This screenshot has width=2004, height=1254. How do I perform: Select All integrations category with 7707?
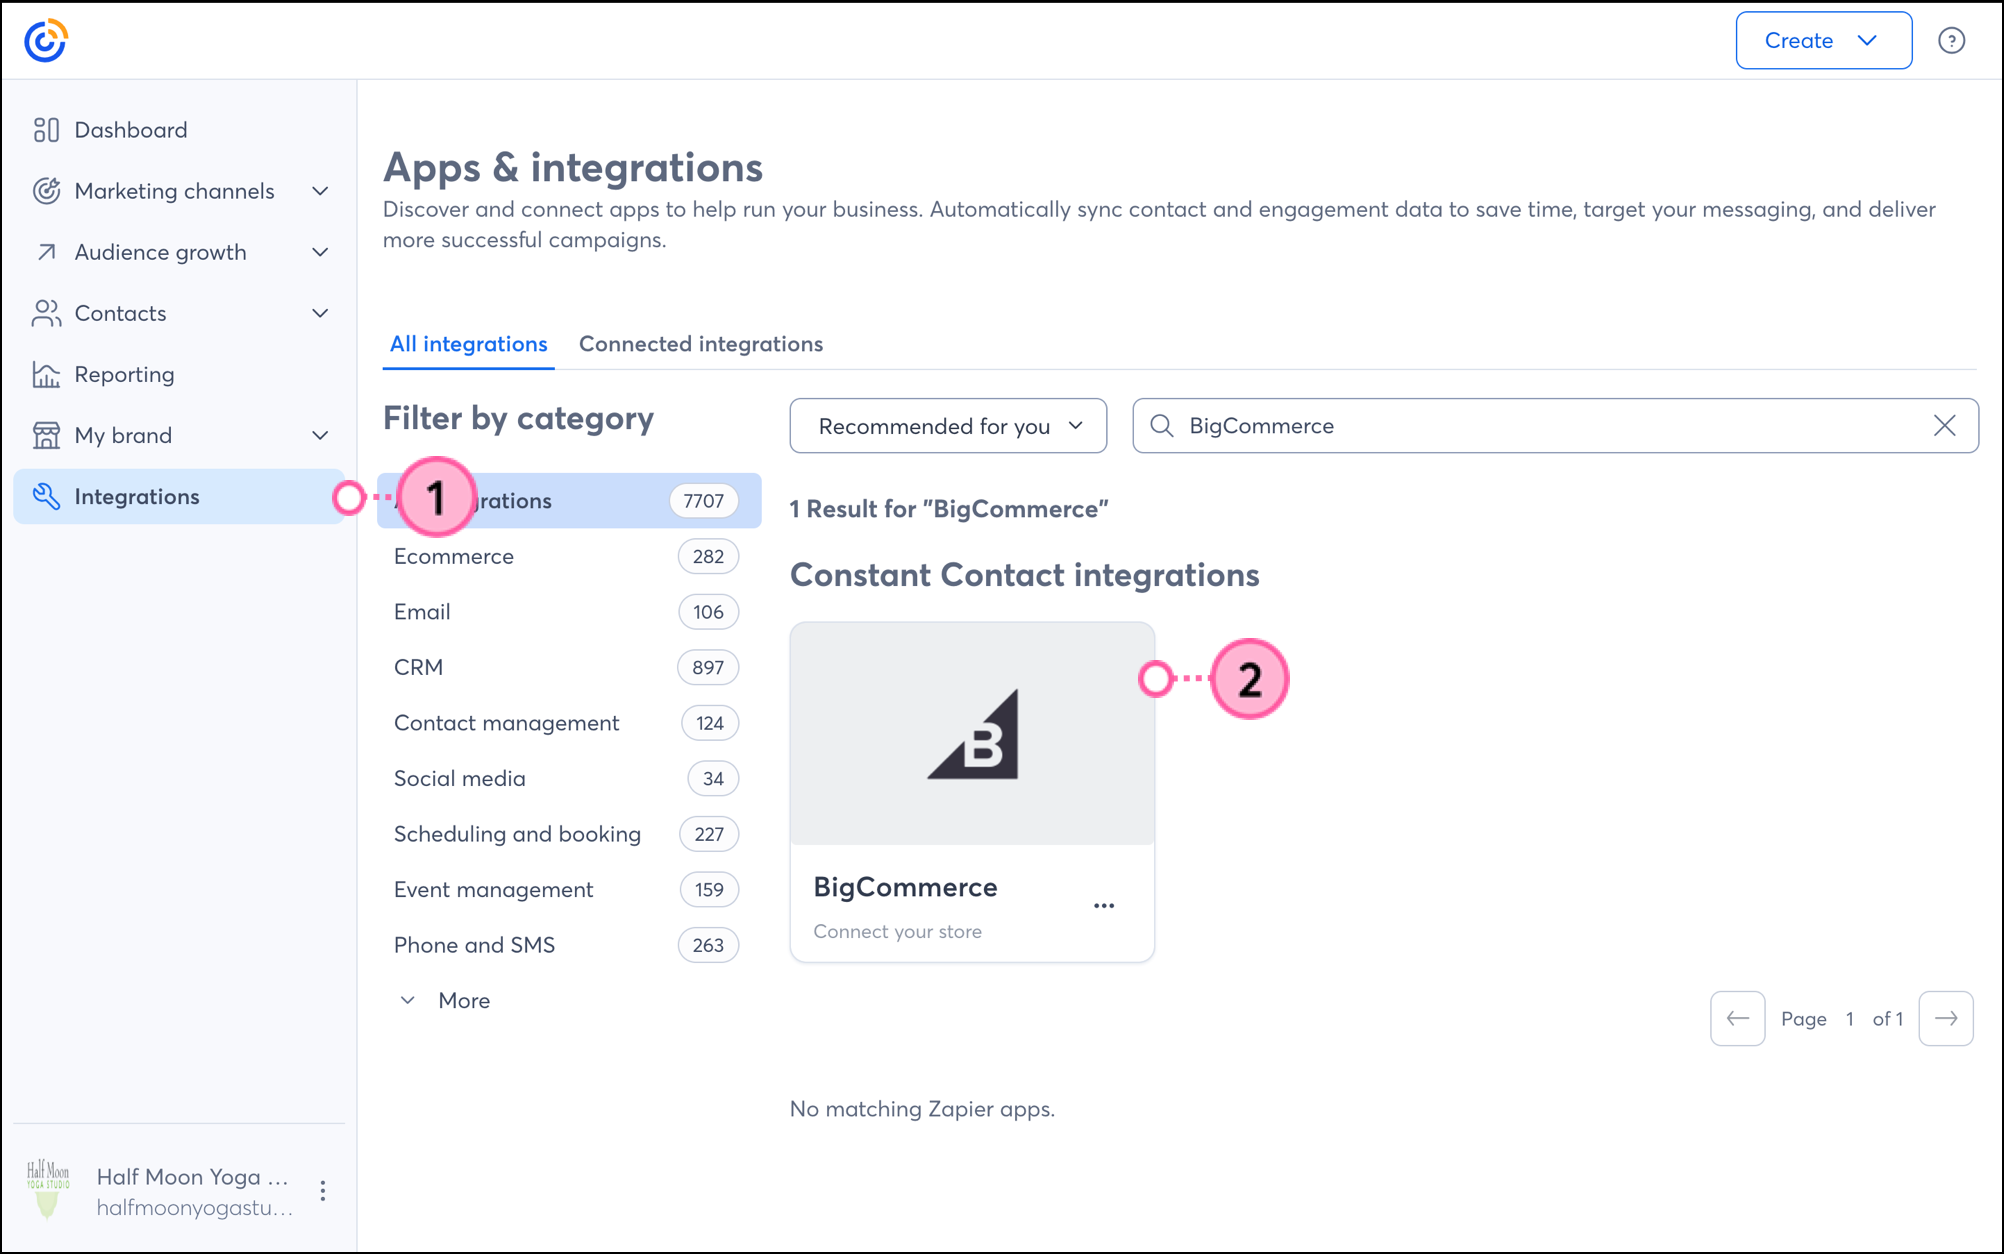click(x=568, y=501)
